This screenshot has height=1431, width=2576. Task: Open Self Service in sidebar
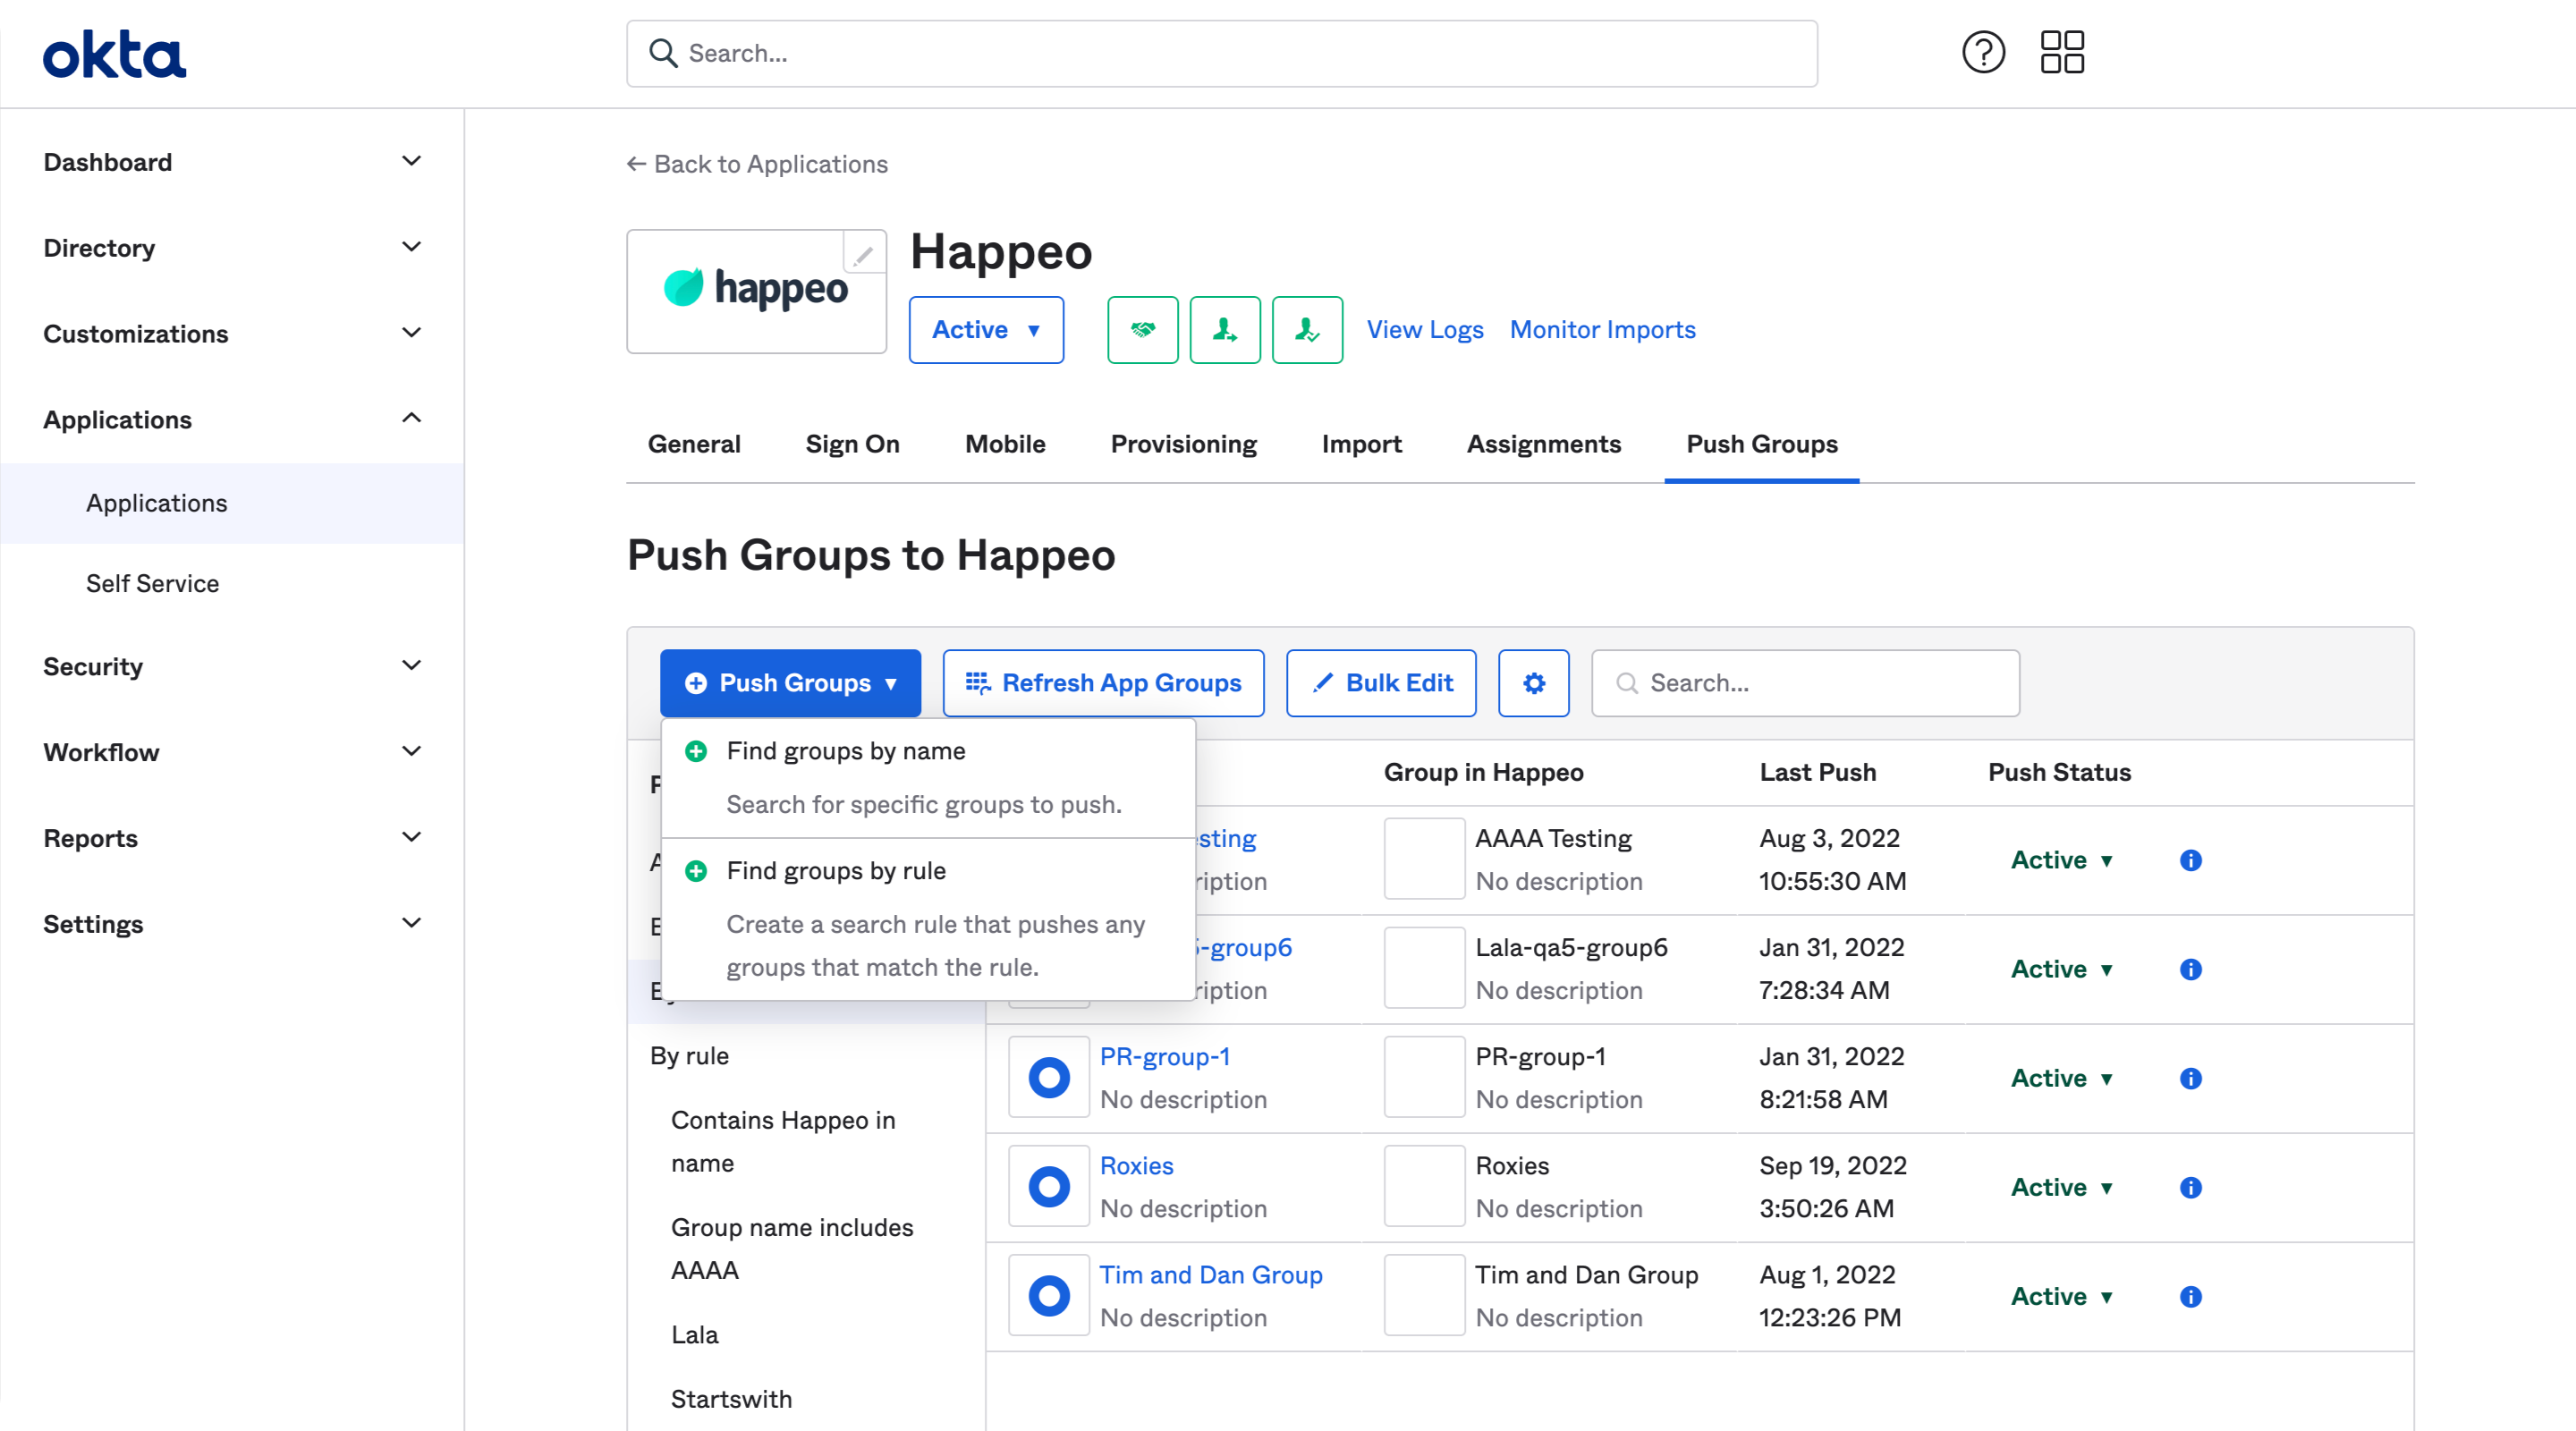point(232,584)
